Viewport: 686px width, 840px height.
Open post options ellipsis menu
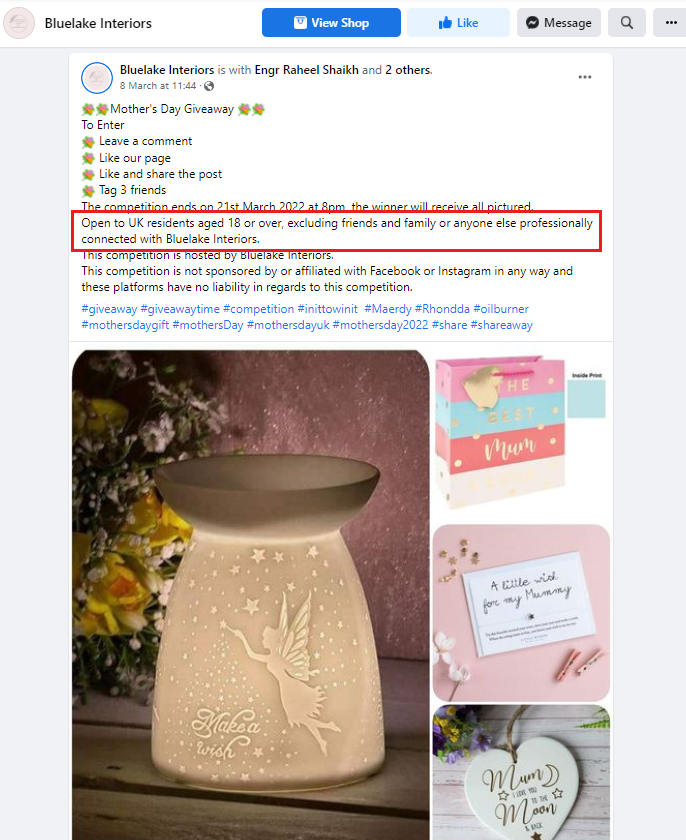[585, 77]
